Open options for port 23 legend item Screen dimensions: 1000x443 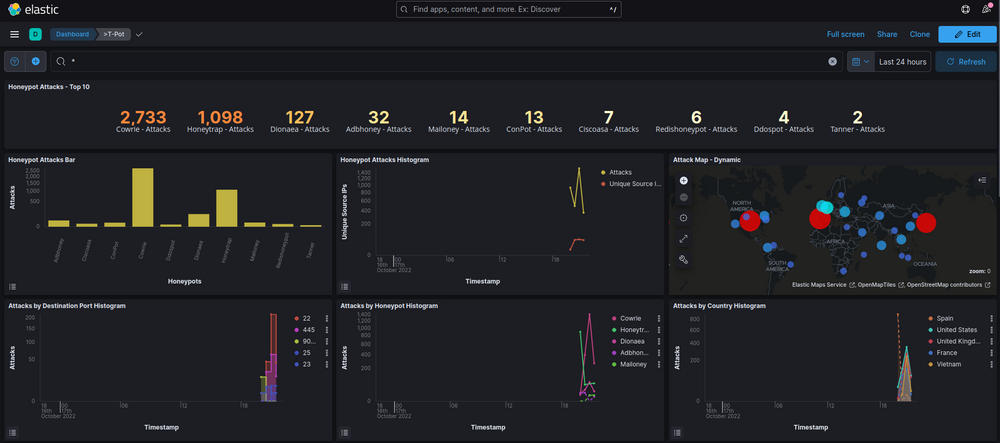point(327,364)
